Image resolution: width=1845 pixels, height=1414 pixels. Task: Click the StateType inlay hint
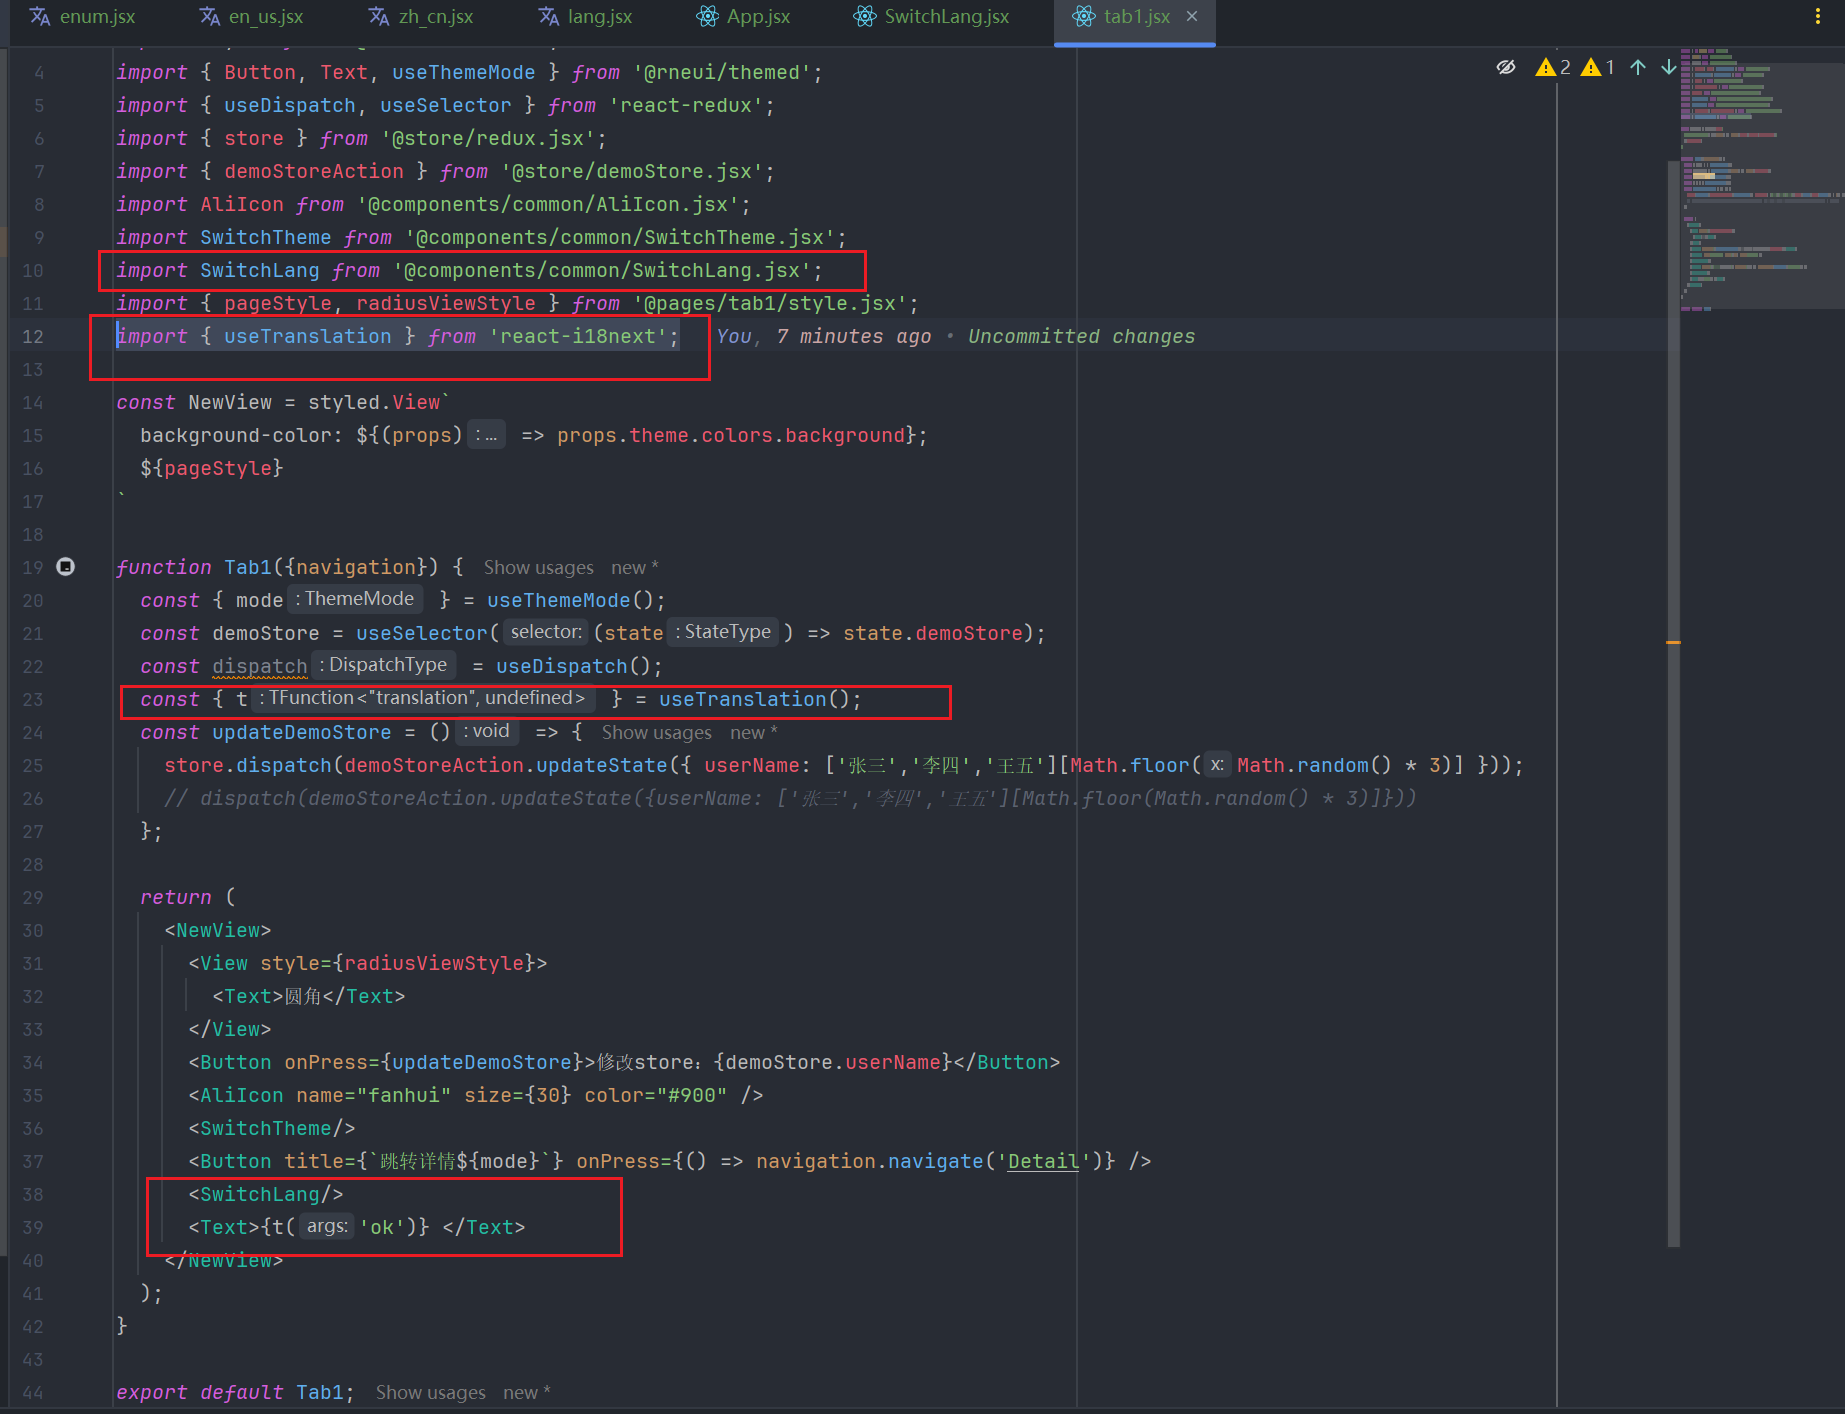[x=724, y=632]
